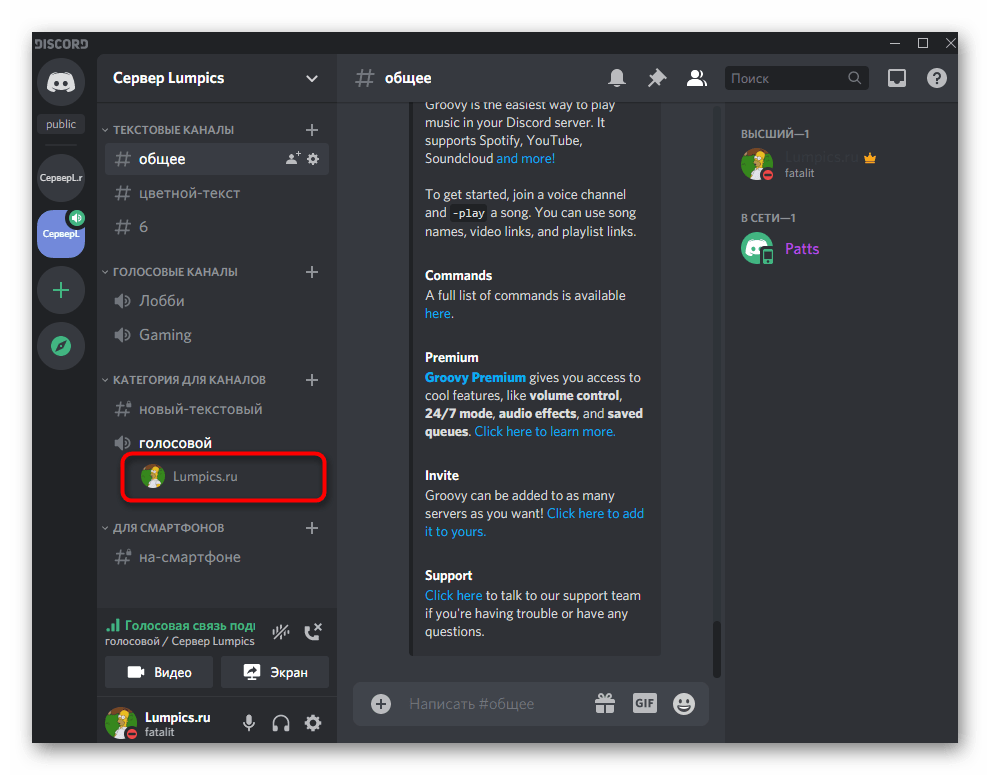Toggle the member list visibility
990x775 pixels.
(697, 78)
